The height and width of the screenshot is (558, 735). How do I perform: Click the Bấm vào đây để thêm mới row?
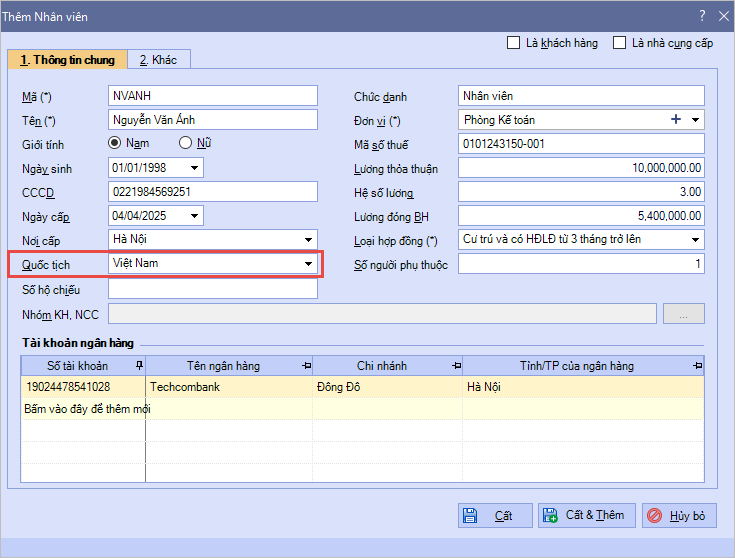click(x=86, y=408)
